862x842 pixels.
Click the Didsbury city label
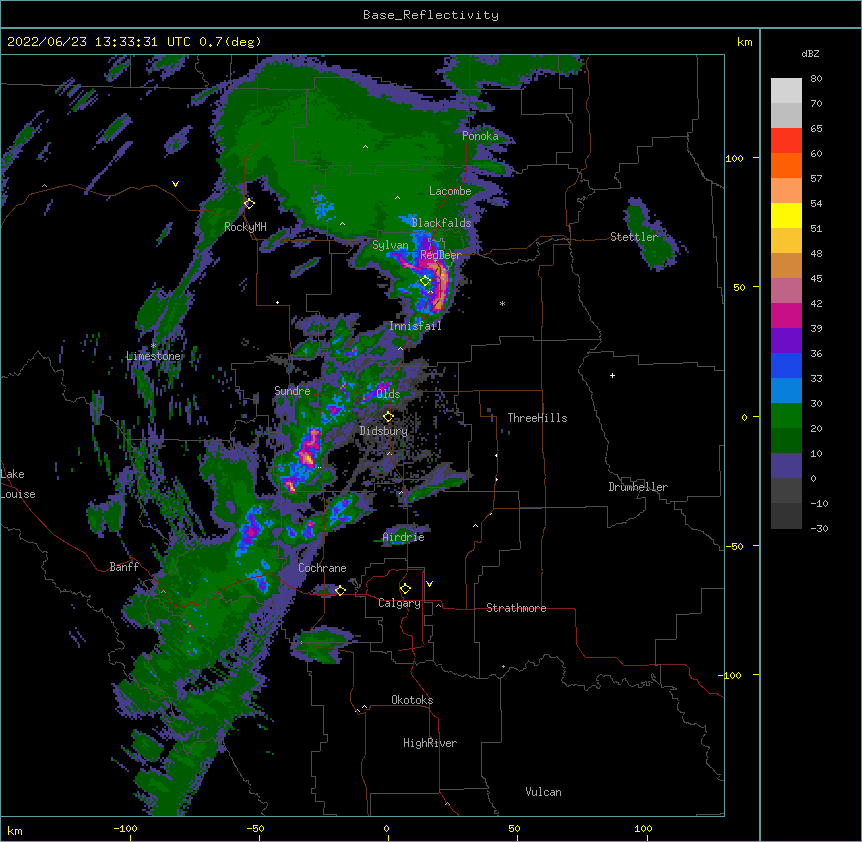(x=384, y=431)
